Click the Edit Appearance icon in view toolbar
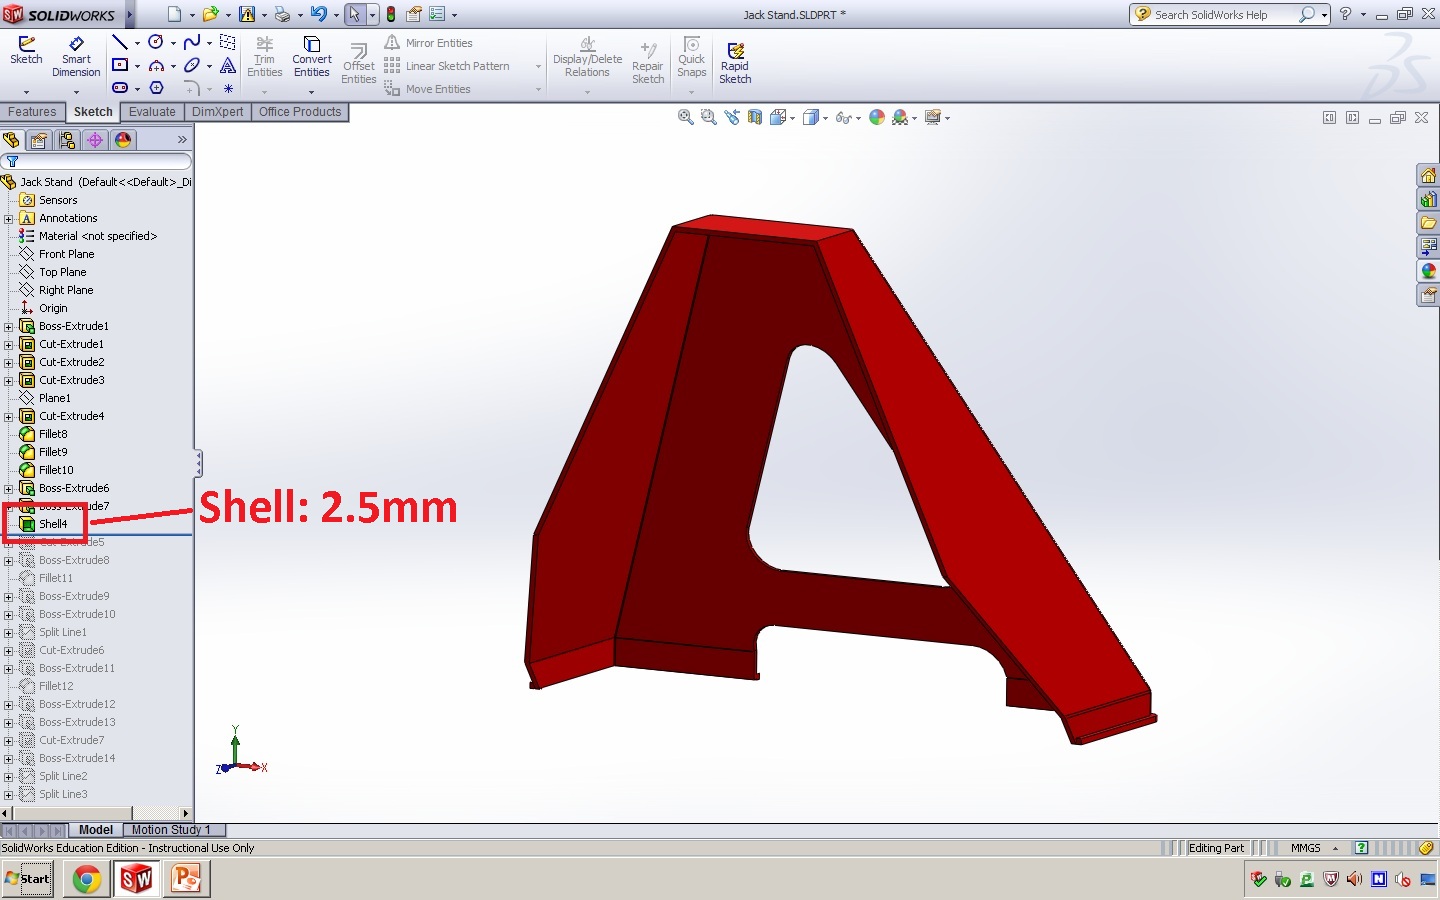 point(877,117)
